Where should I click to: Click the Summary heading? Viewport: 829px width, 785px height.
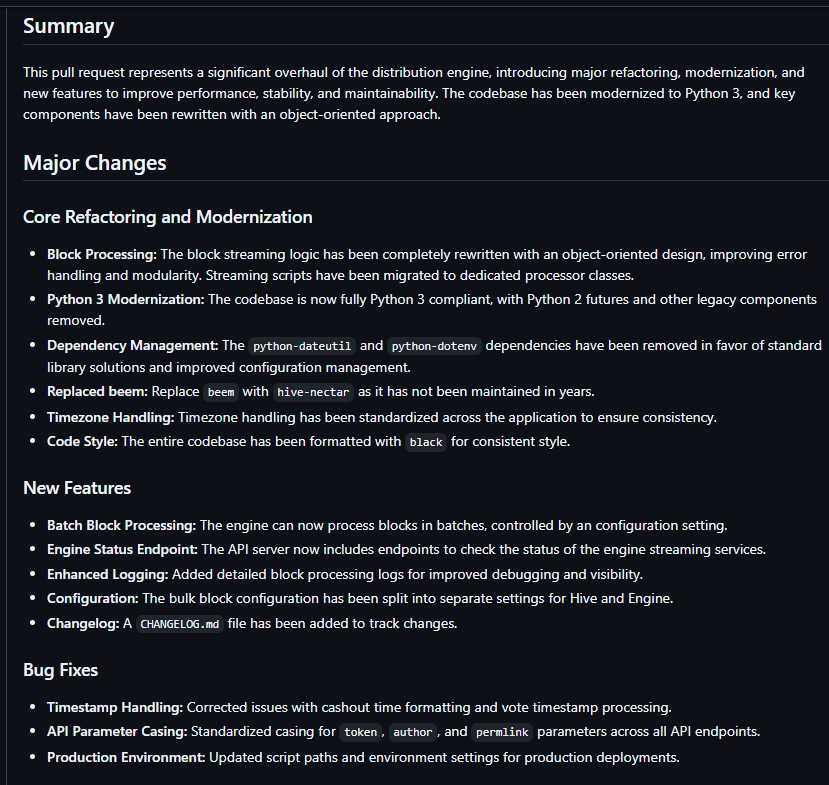68,27
